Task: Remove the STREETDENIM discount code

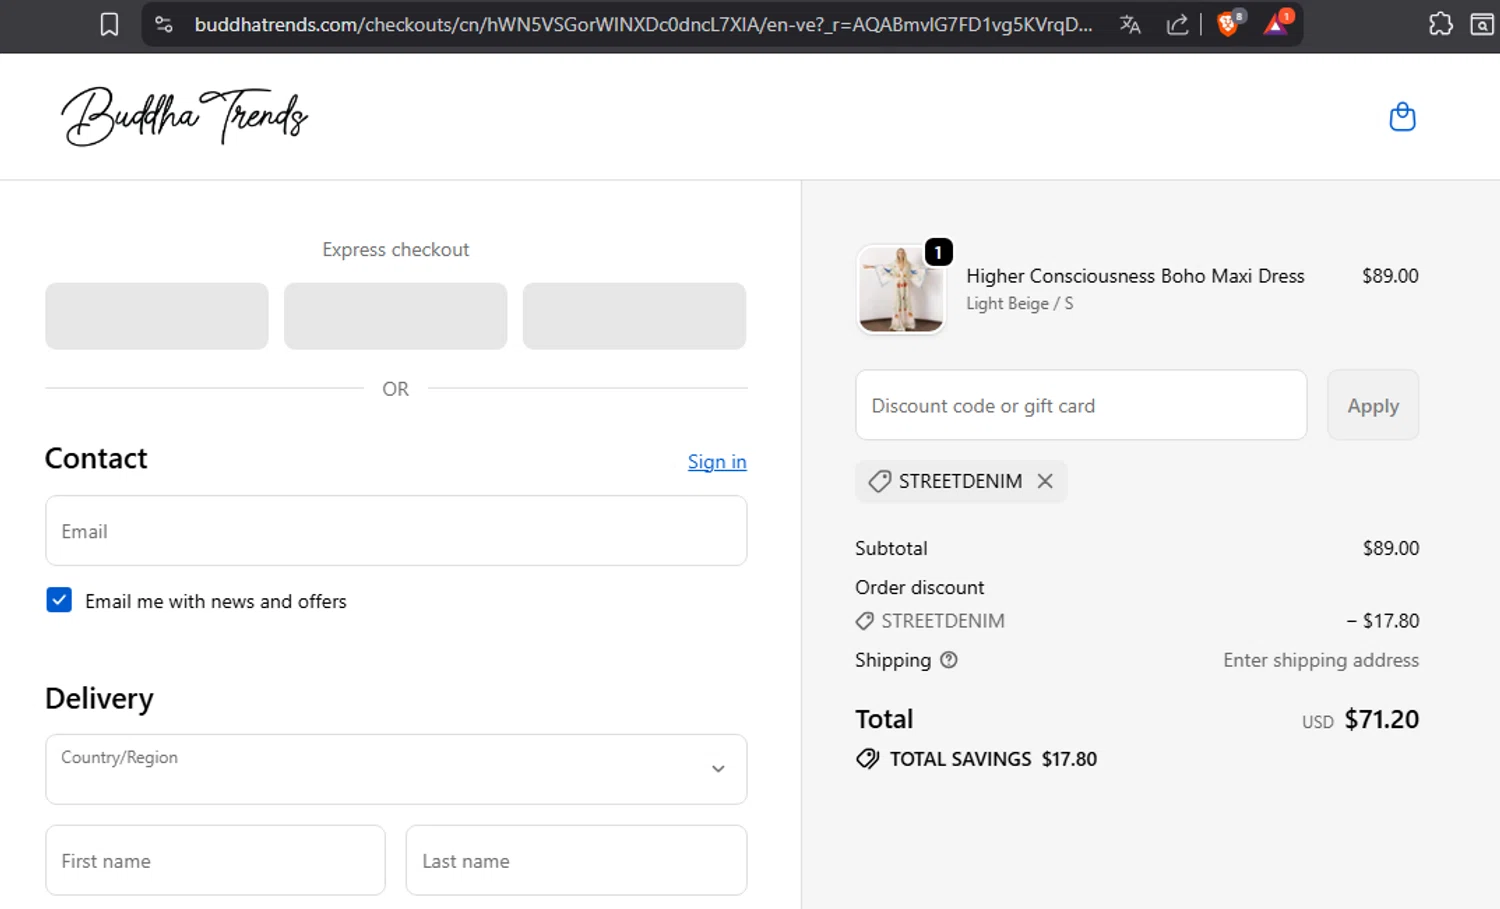Action: [1045, 481]
